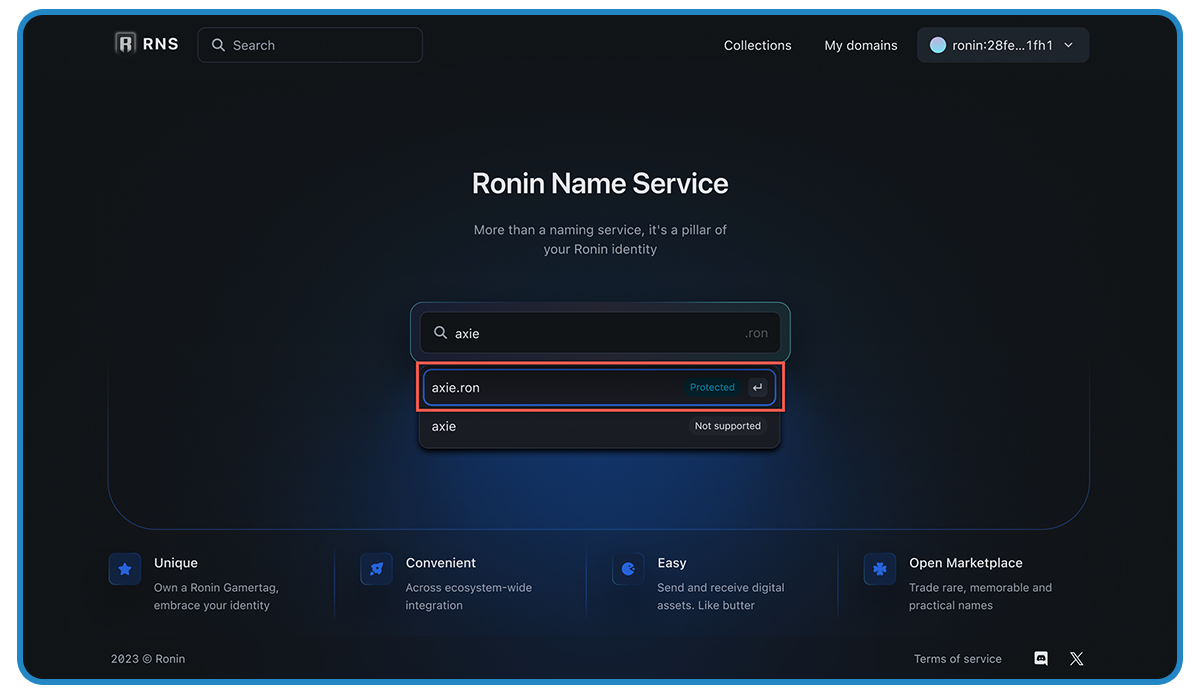
Task: Click the 2023 © Ronin footer text
Action: coord(148,659)
